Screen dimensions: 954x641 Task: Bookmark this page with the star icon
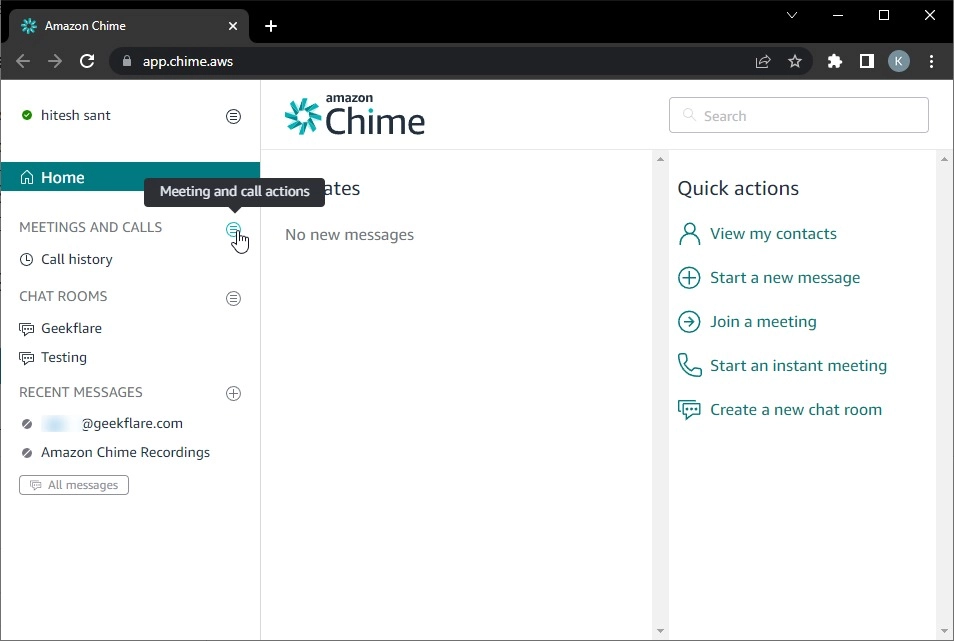click(795, 61)
